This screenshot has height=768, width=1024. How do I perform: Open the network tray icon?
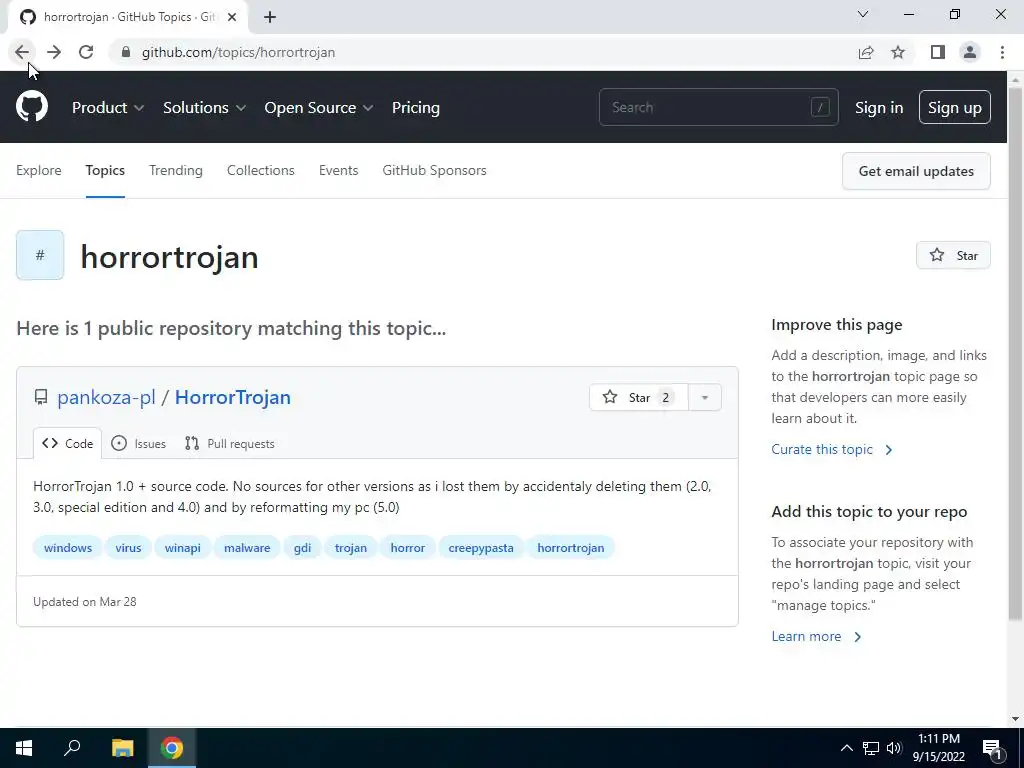click(871, 748)
